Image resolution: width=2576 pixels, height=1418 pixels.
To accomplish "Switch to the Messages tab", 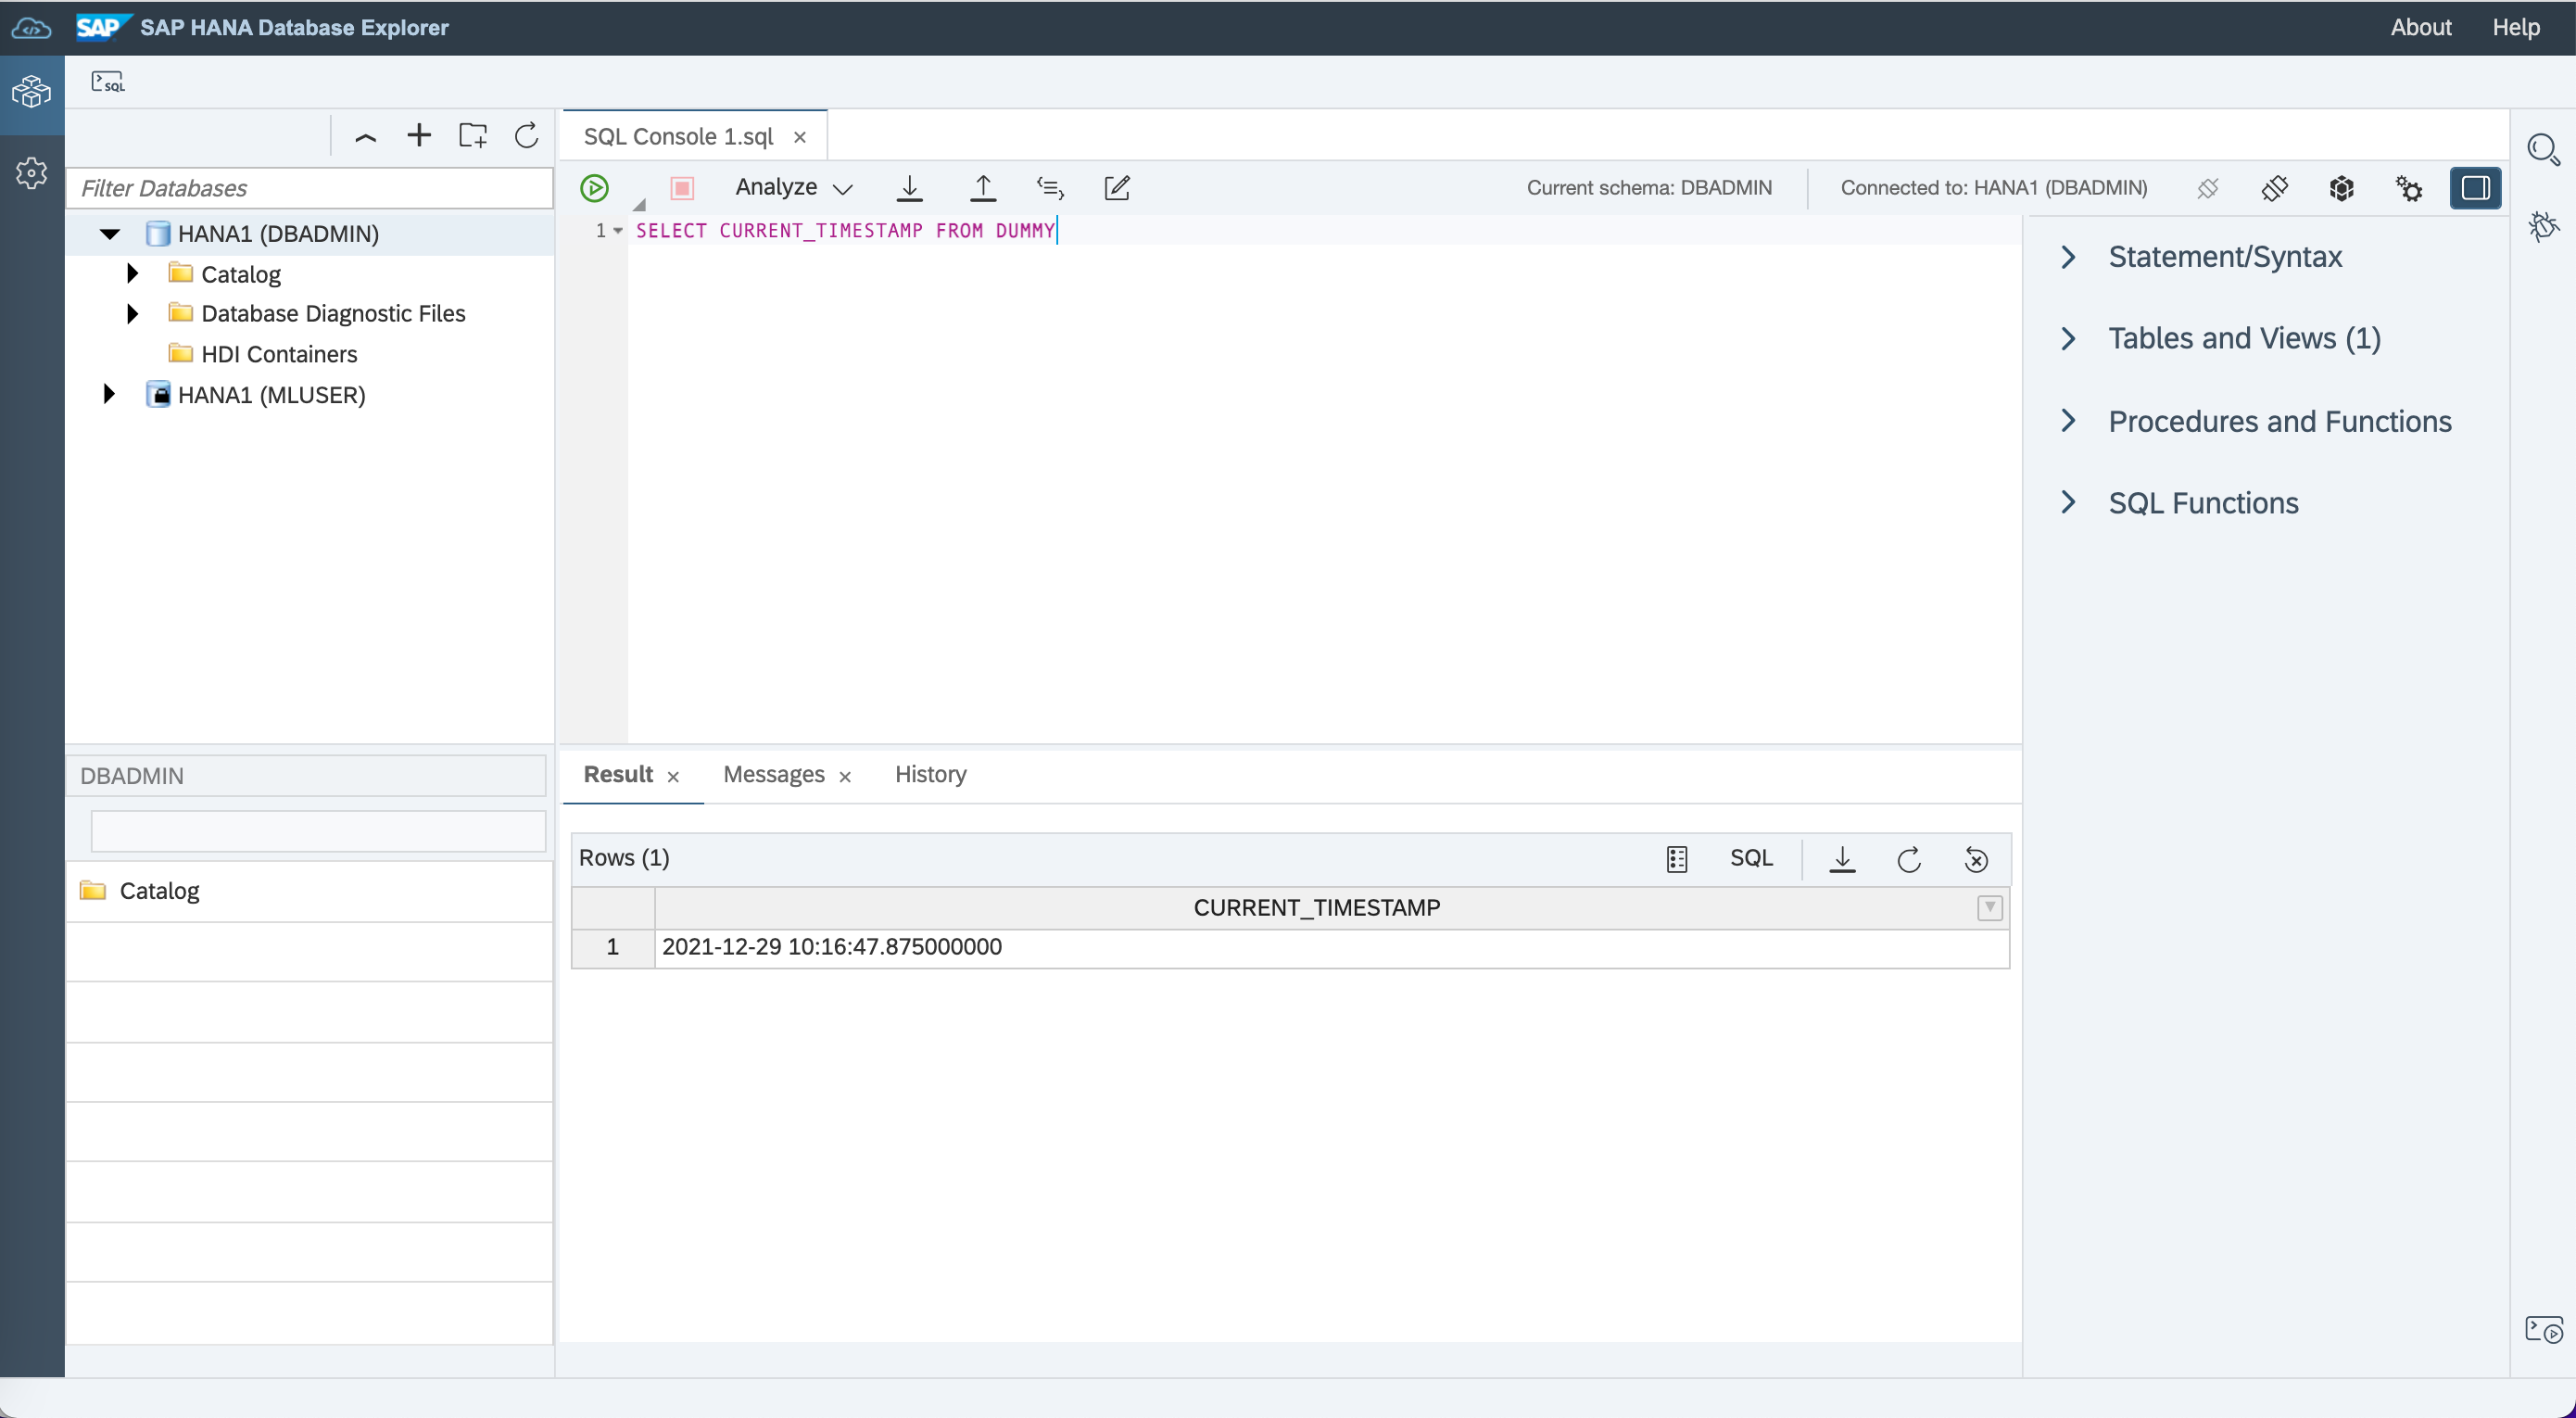I will pyautogui.click(x=773, y=775).
